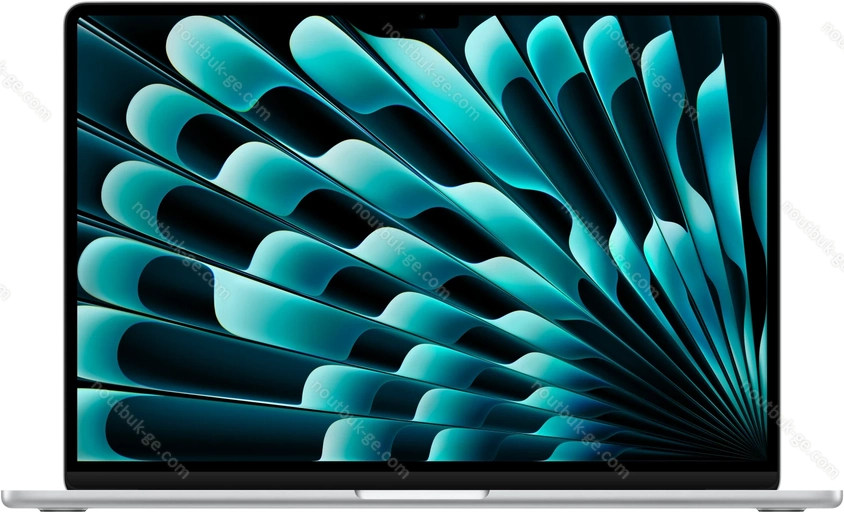Click the webcam lens inside the notch
Image resolution: width=844 pixels, height=513 pixels.
pos(421,16)
